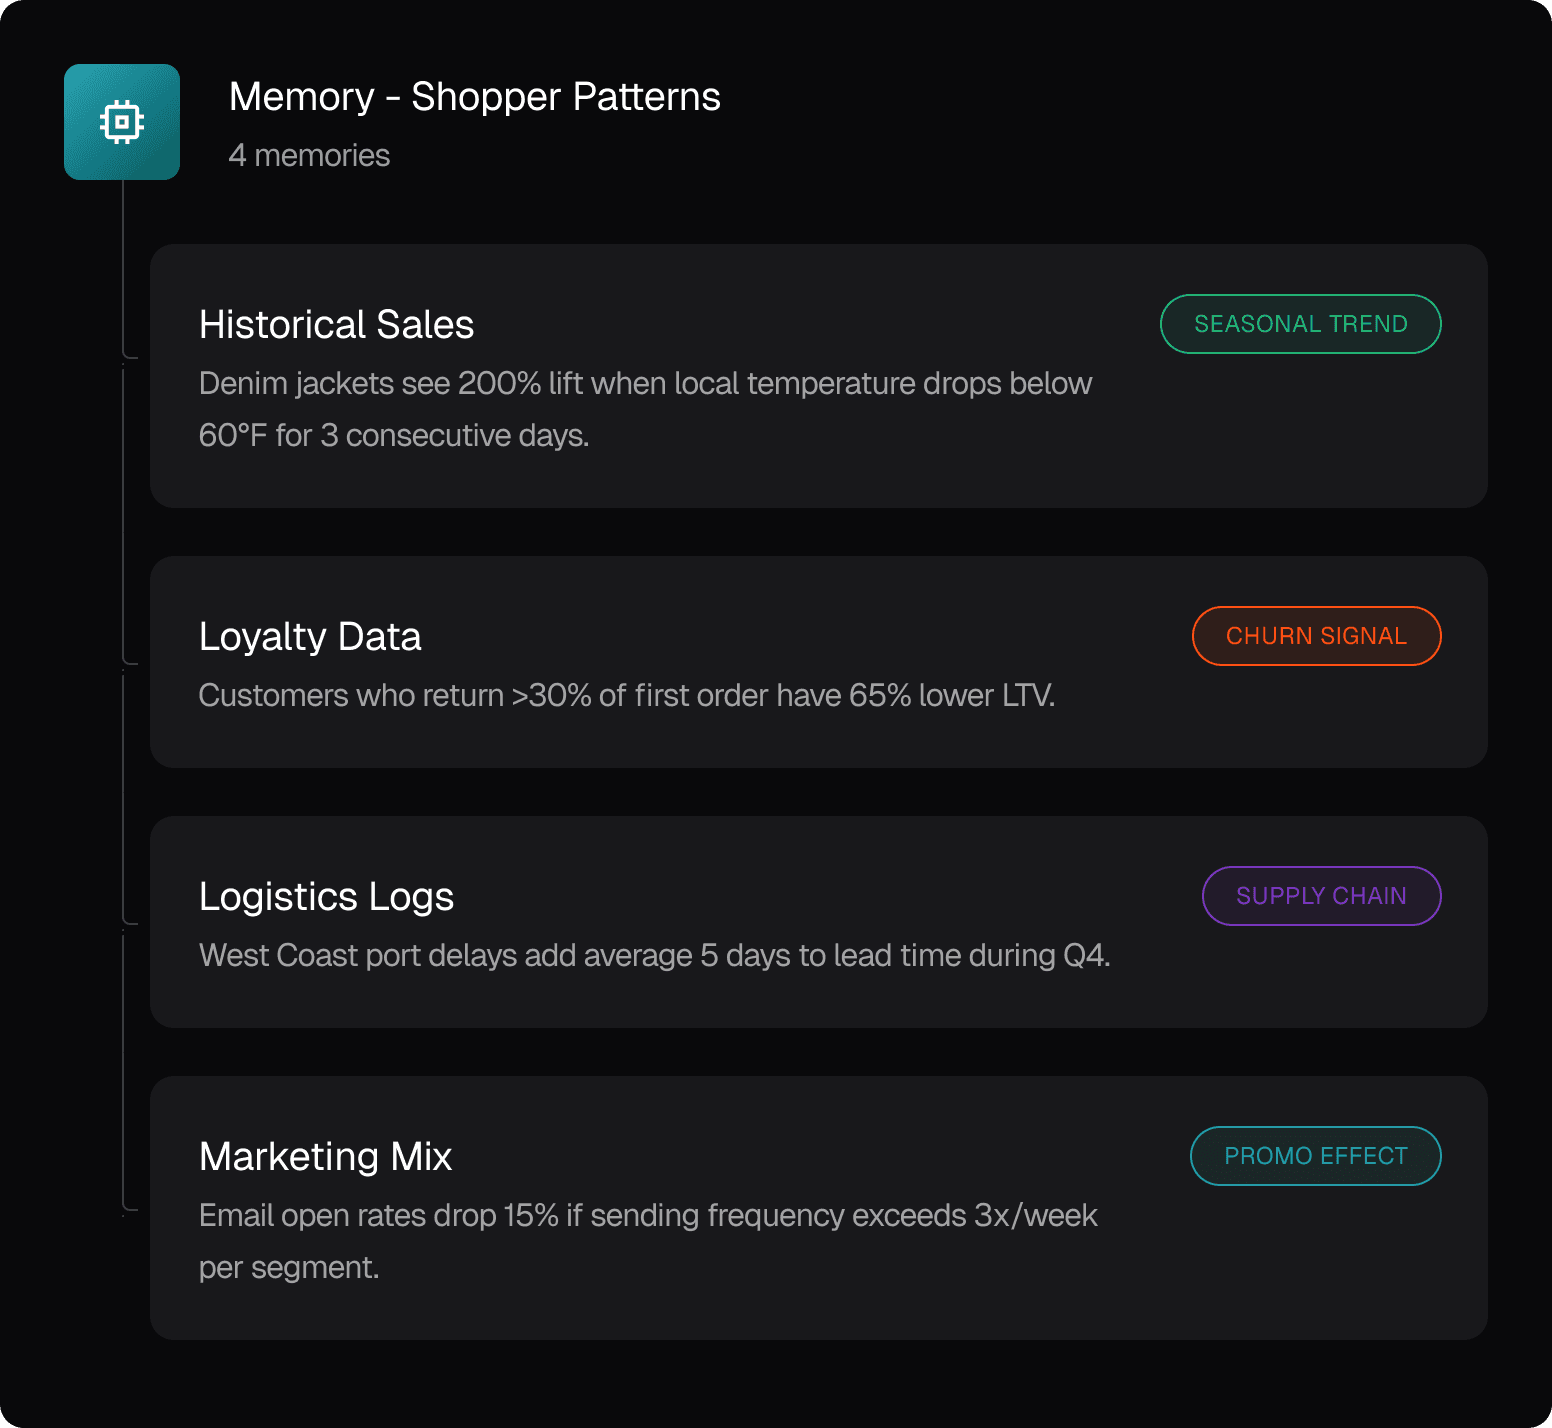
Task: Click the 65% lower LTV description text
Action: point(627,695)
